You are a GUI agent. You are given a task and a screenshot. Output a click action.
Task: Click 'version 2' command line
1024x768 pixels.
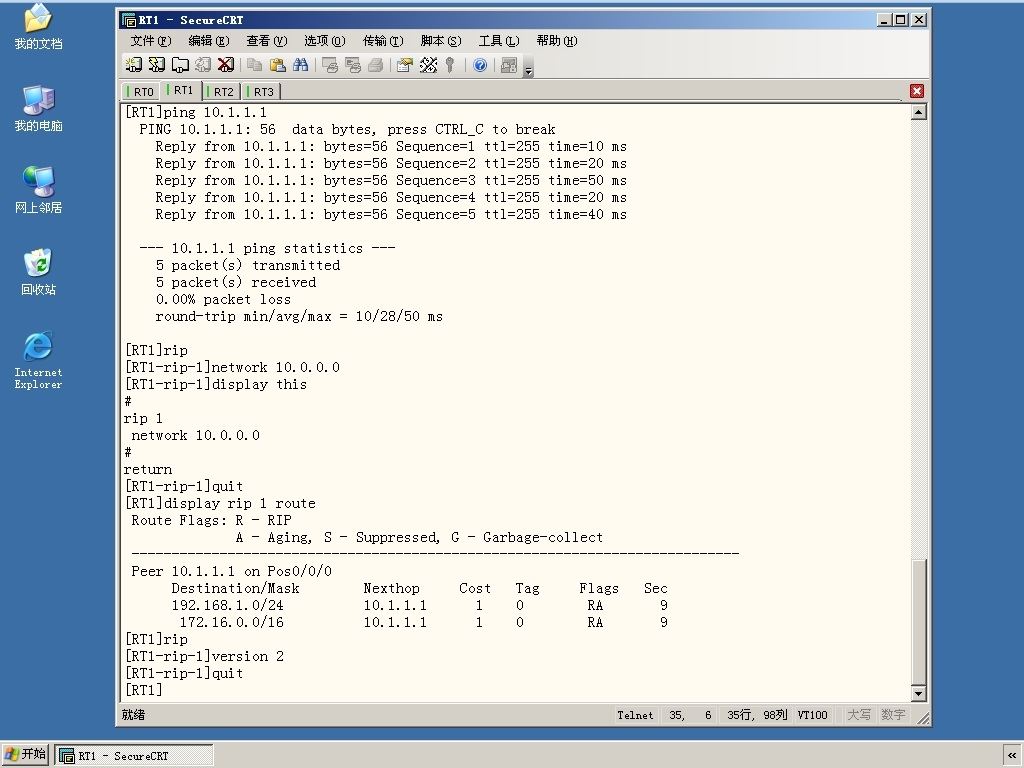[204, 656]
